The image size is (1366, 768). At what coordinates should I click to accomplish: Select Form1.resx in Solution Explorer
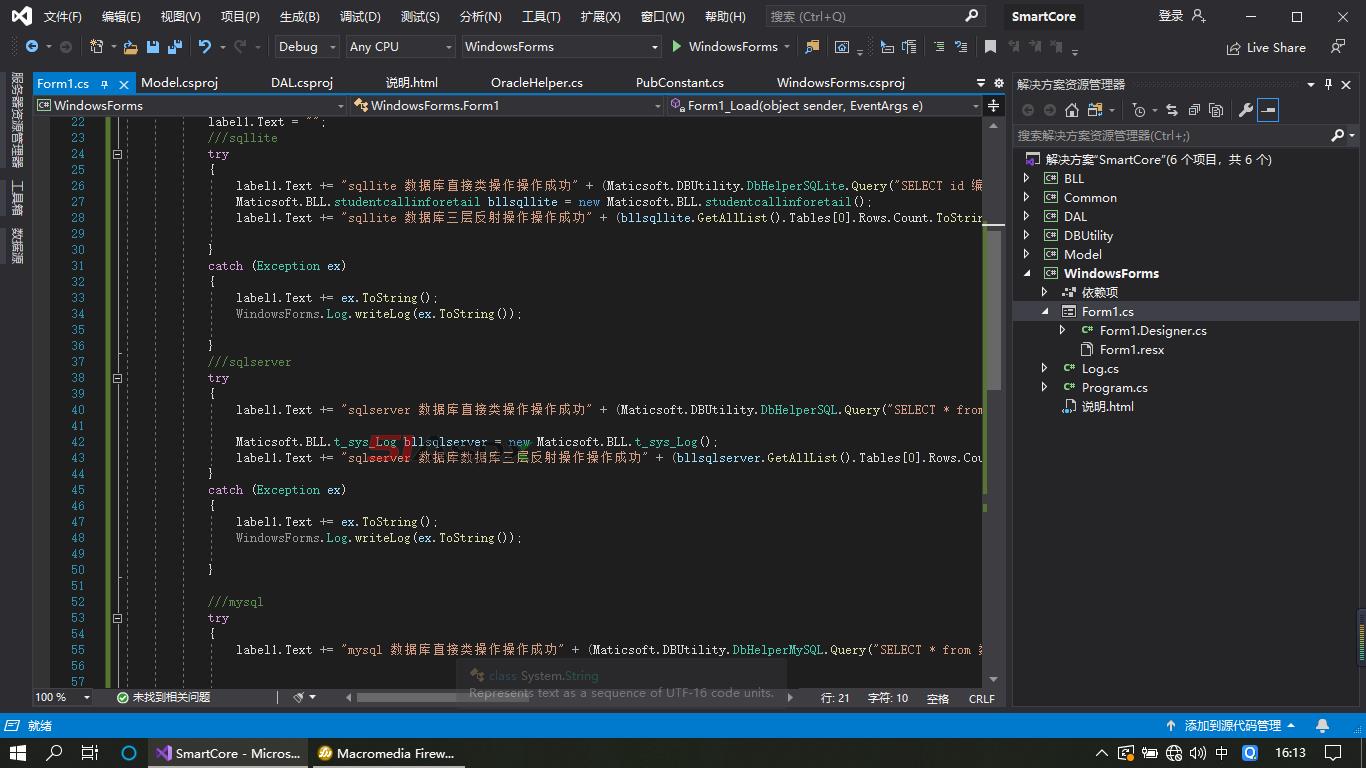click(1132, 349)
